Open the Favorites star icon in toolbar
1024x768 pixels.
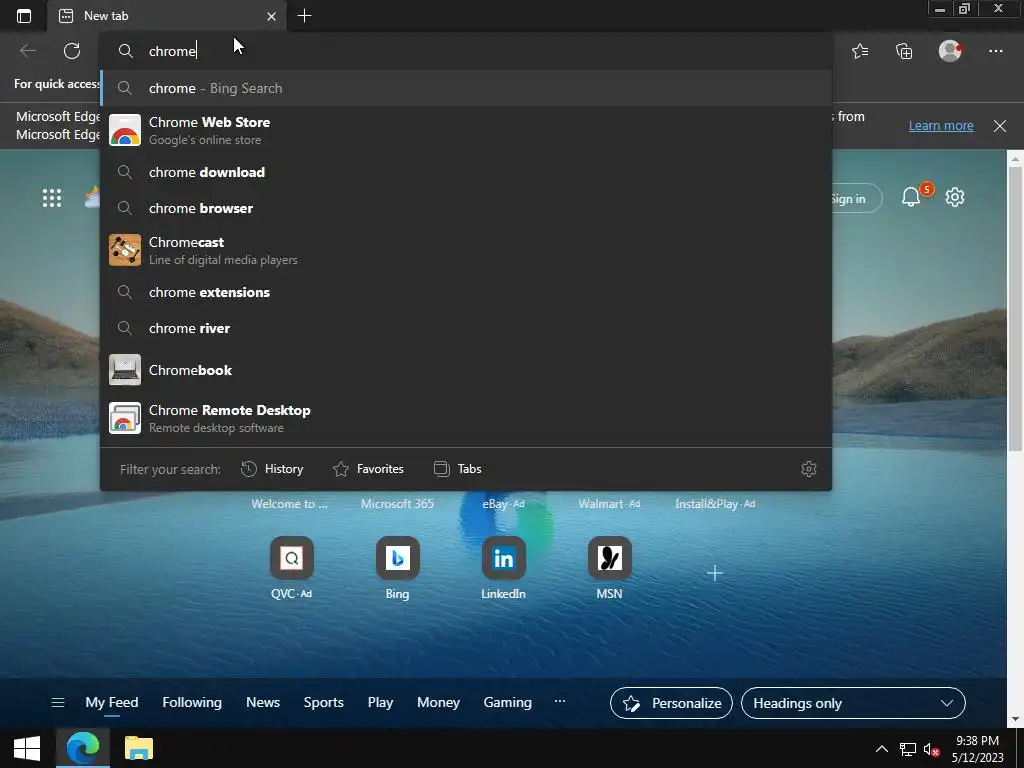click(860, 51)
